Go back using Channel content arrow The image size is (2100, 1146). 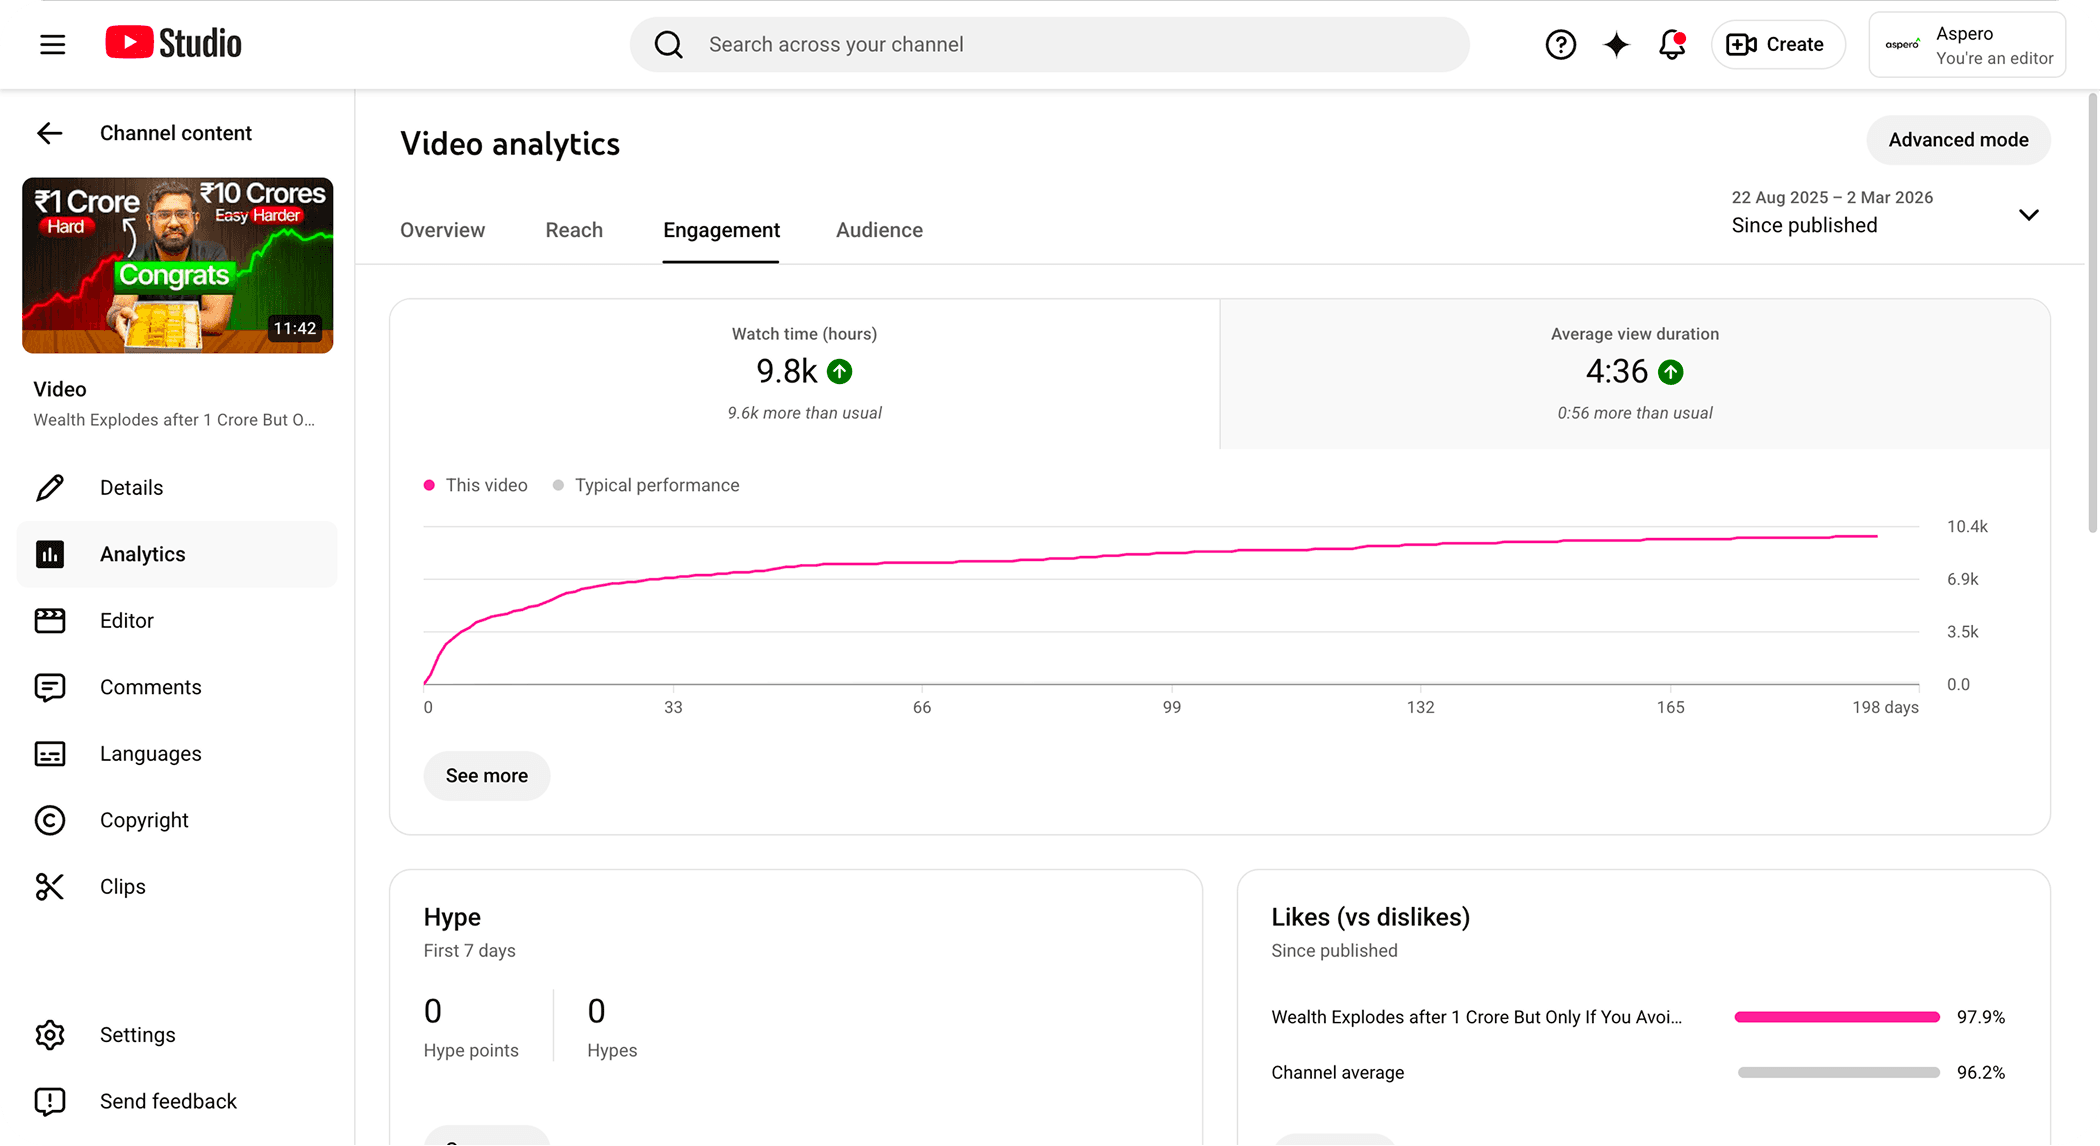click(49, 133)
